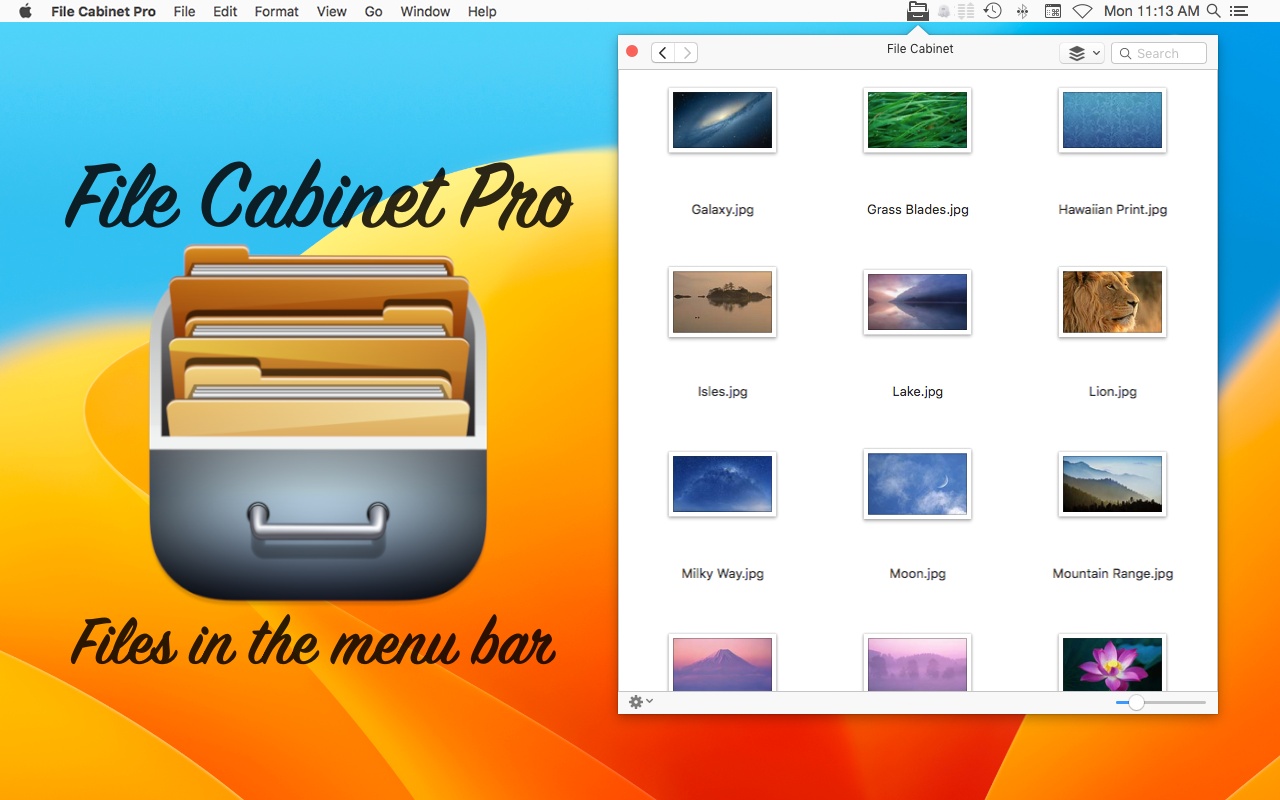Click the Grass Blades.jpg file name
Image resolution: width=1280 pixels, height=800 pixels.
(917, 209)
